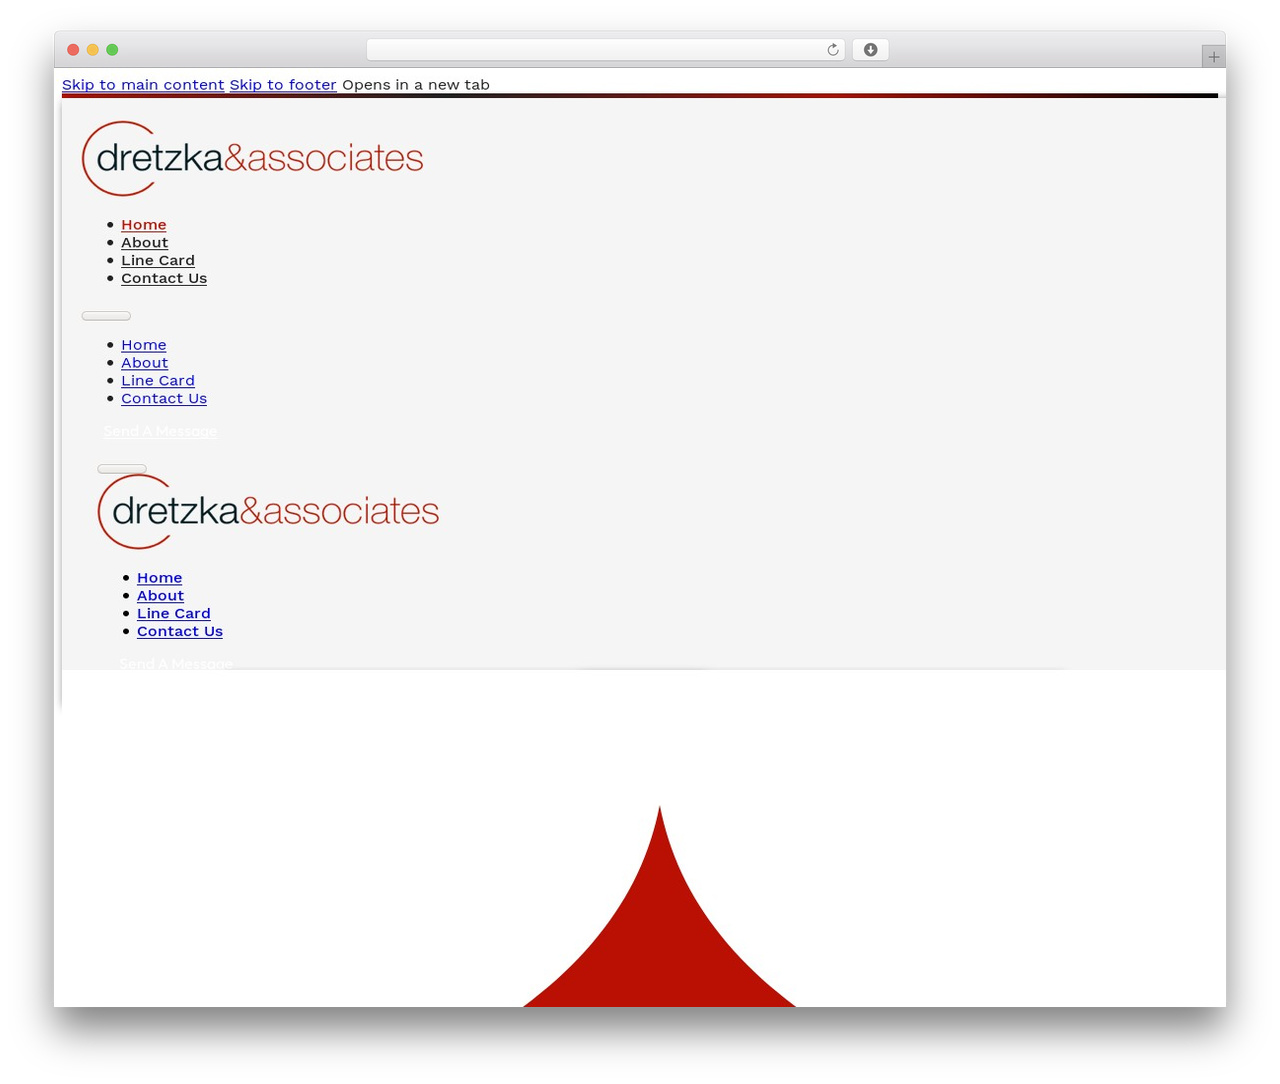Select Line Card in the first menu

(x=158, y=261)
